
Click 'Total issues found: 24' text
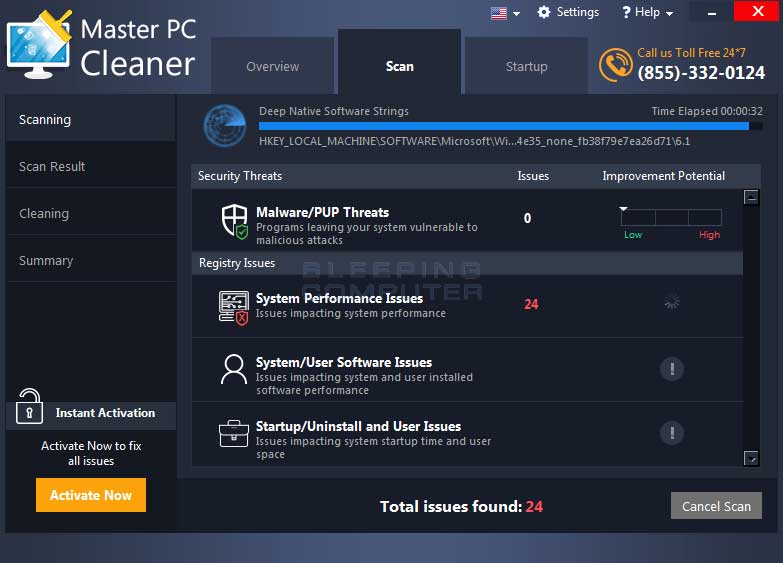point(461,507)
